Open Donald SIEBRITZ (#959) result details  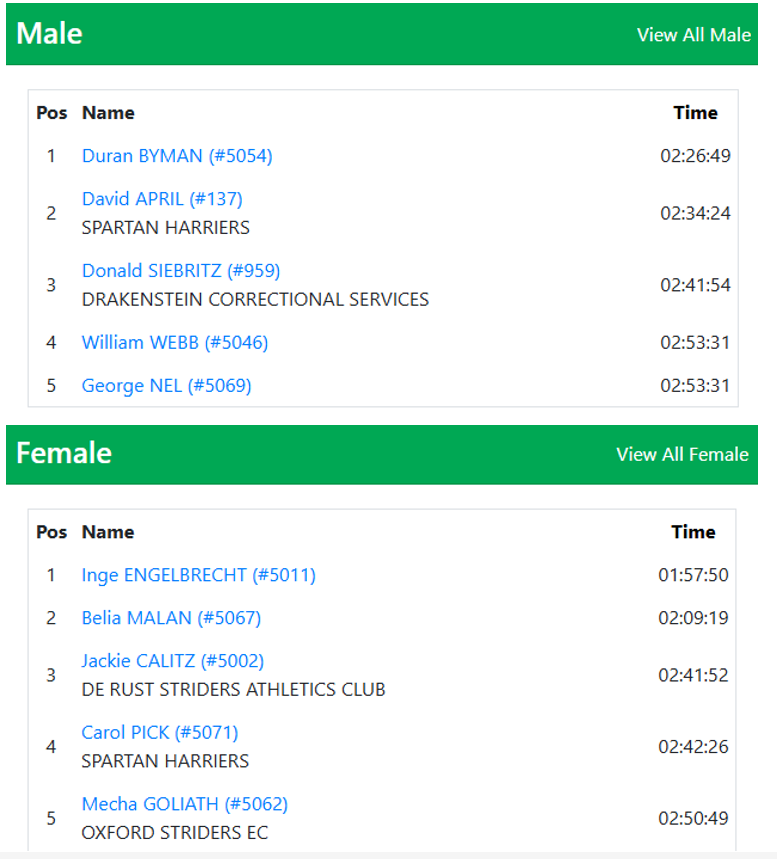181,271
